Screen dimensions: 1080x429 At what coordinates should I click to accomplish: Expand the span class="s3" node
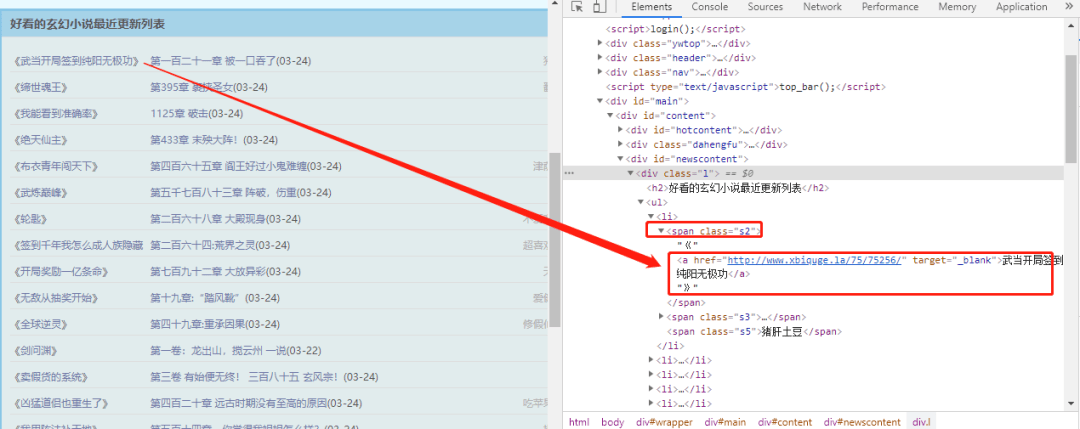(662, 317)
